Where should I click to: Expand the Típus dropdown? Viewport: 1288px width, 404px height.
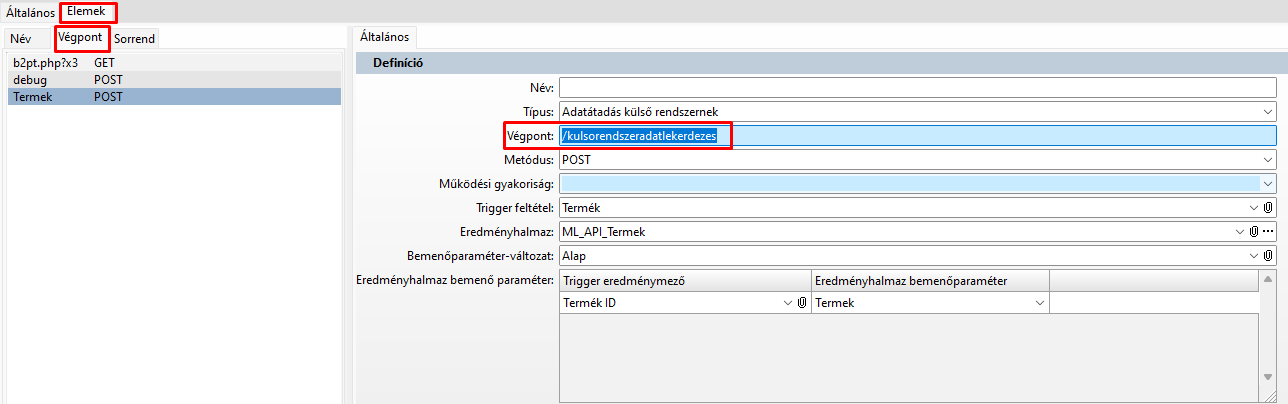[x=1268, y=112]
